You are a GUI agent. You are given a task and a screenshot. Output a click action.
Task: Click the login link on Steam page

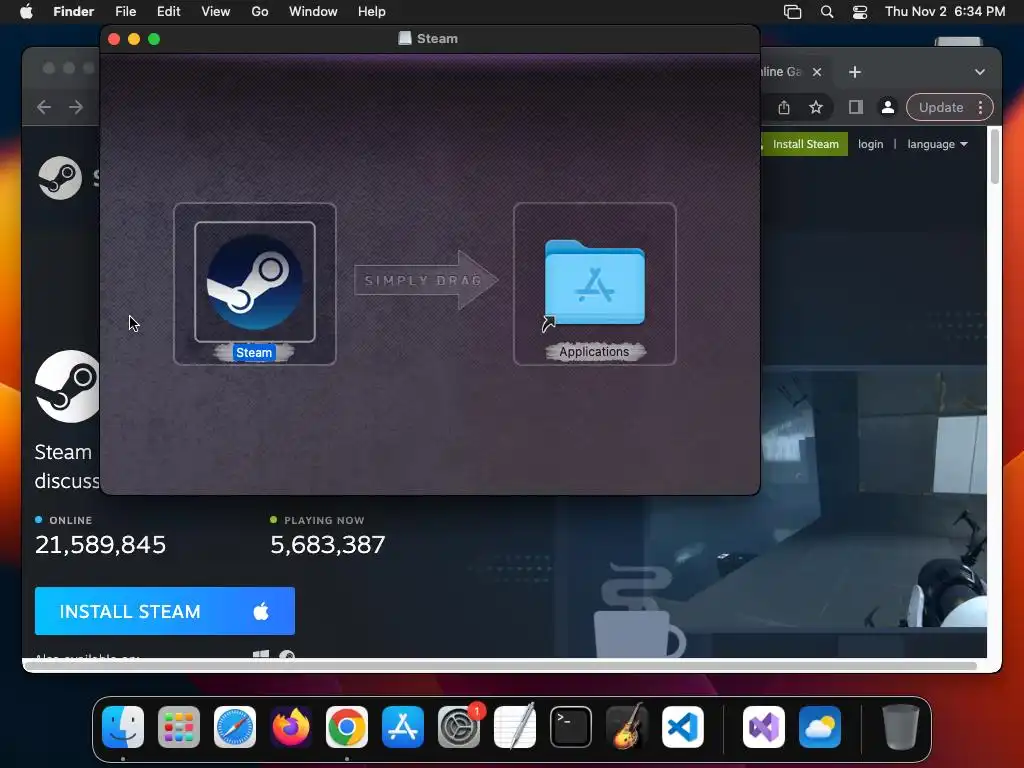871,144
